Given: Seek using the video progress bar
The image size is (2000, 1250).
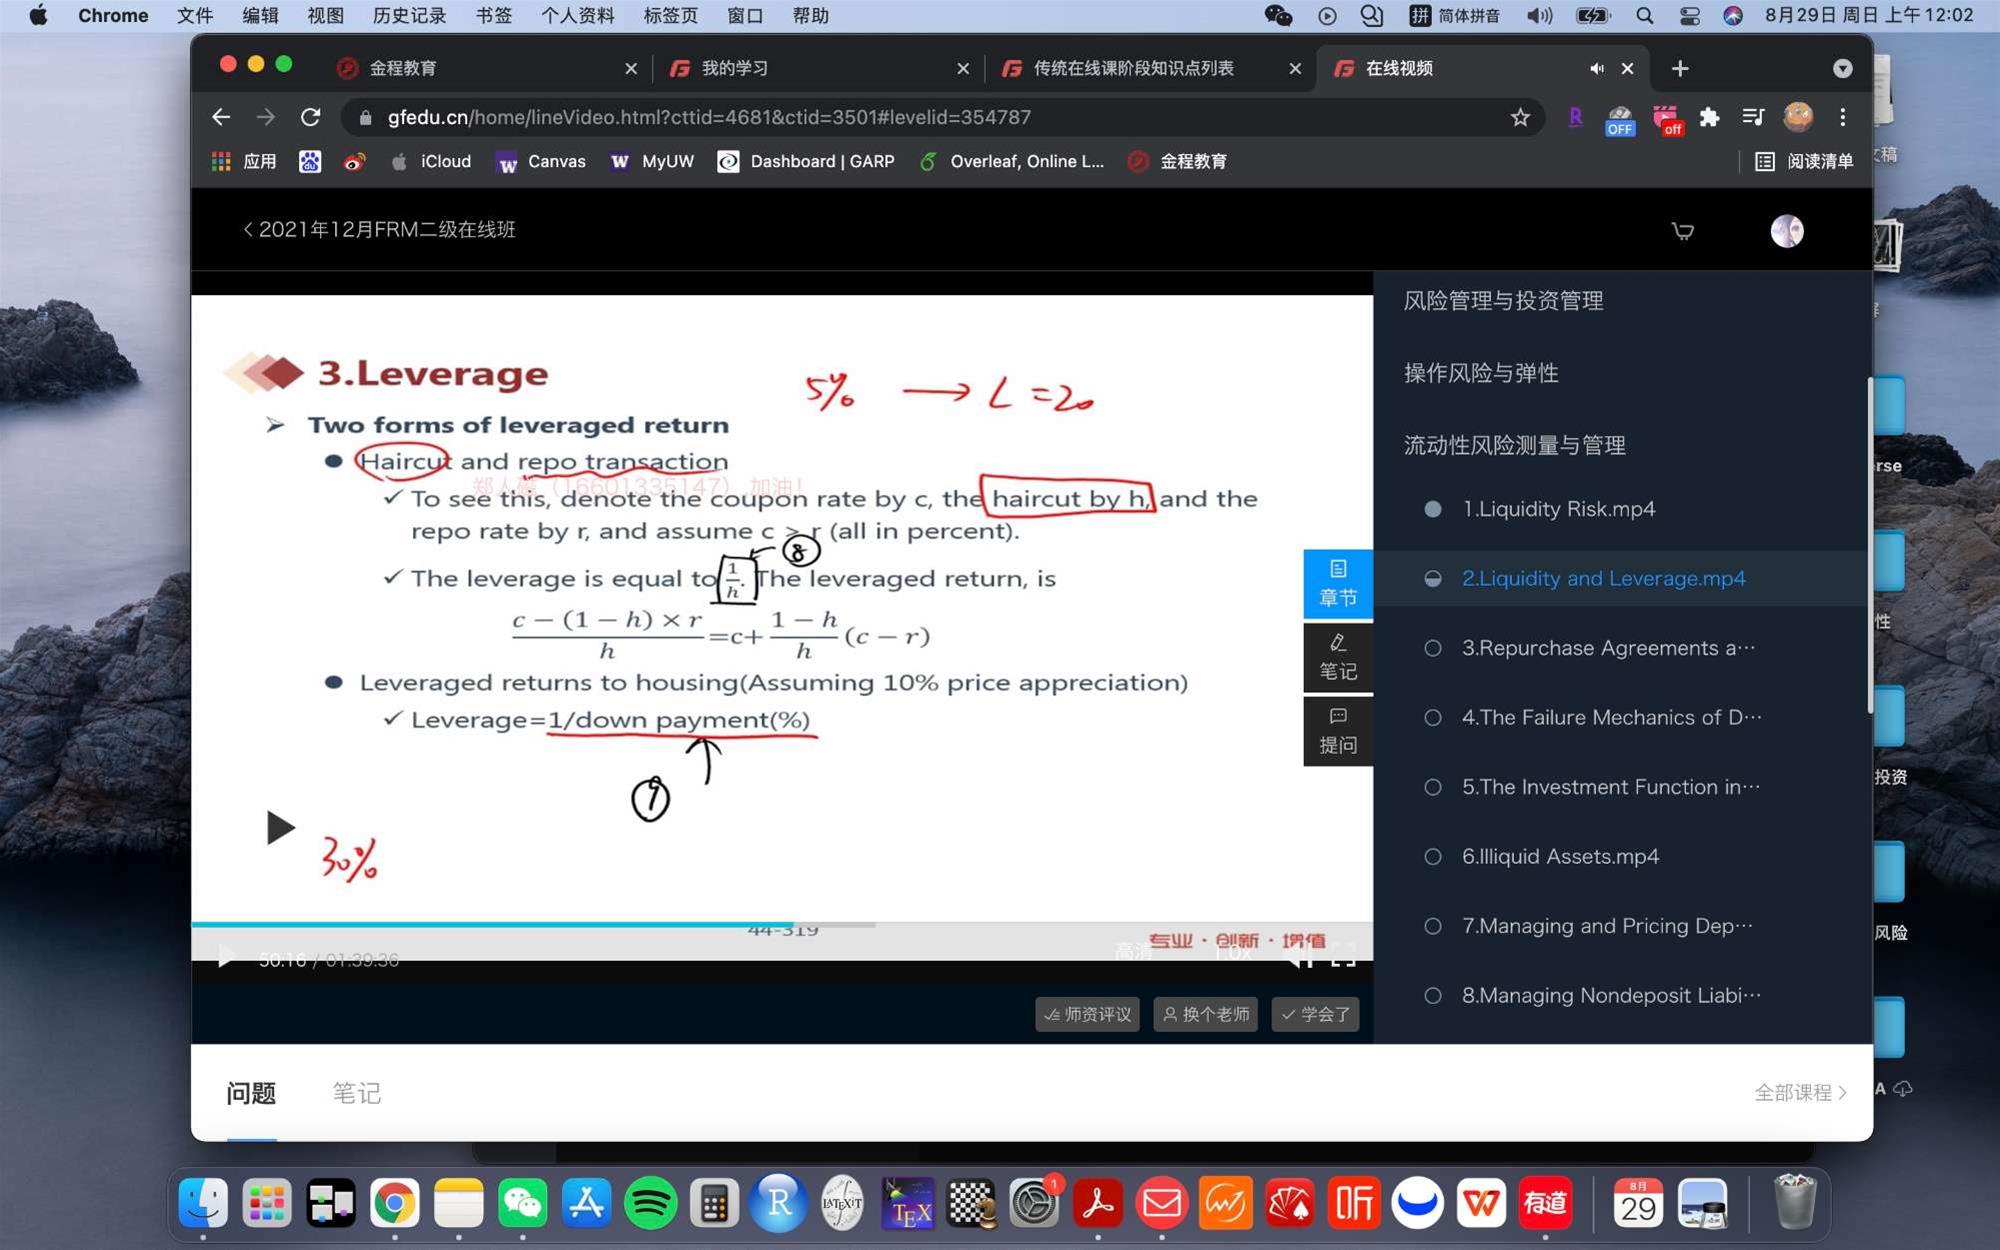Looking at the screenshot, I should [782, 925].
